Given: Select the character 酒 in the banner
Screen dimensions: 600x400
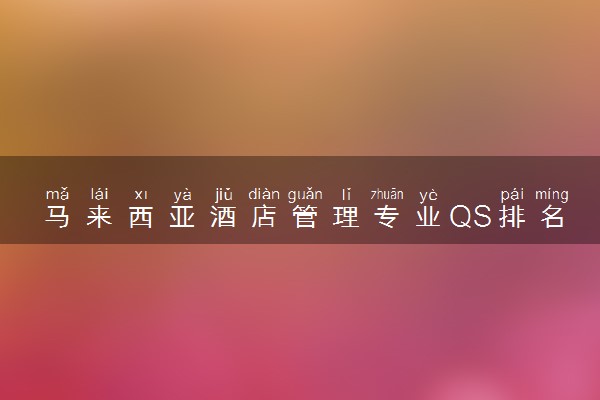Looking at the screenshot, I should pos(223,217).
